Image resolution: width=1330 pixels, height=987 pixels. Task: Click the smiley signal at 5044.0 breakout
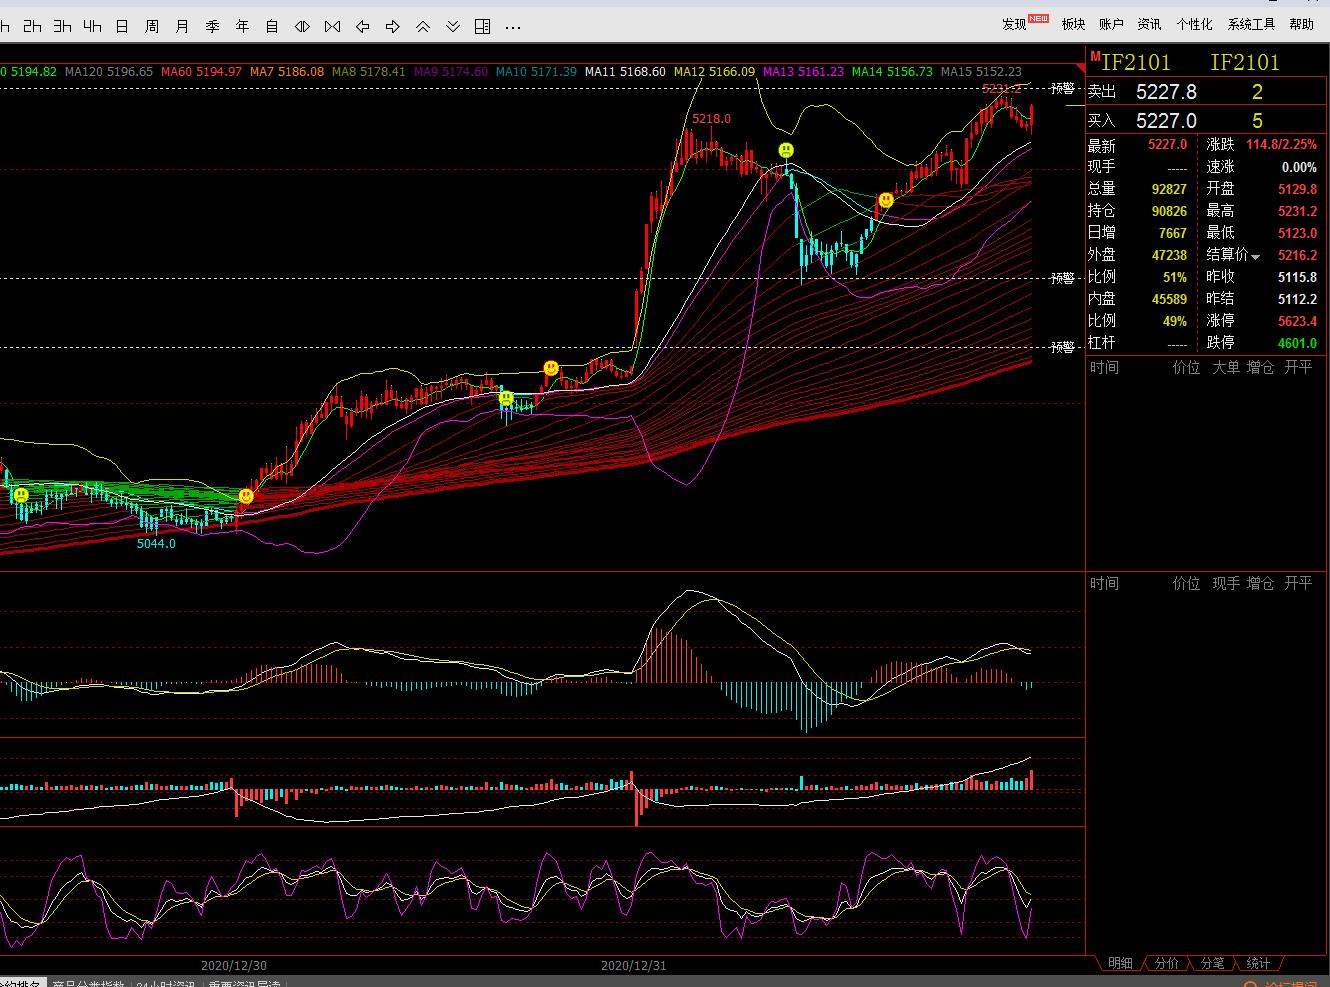246,496
